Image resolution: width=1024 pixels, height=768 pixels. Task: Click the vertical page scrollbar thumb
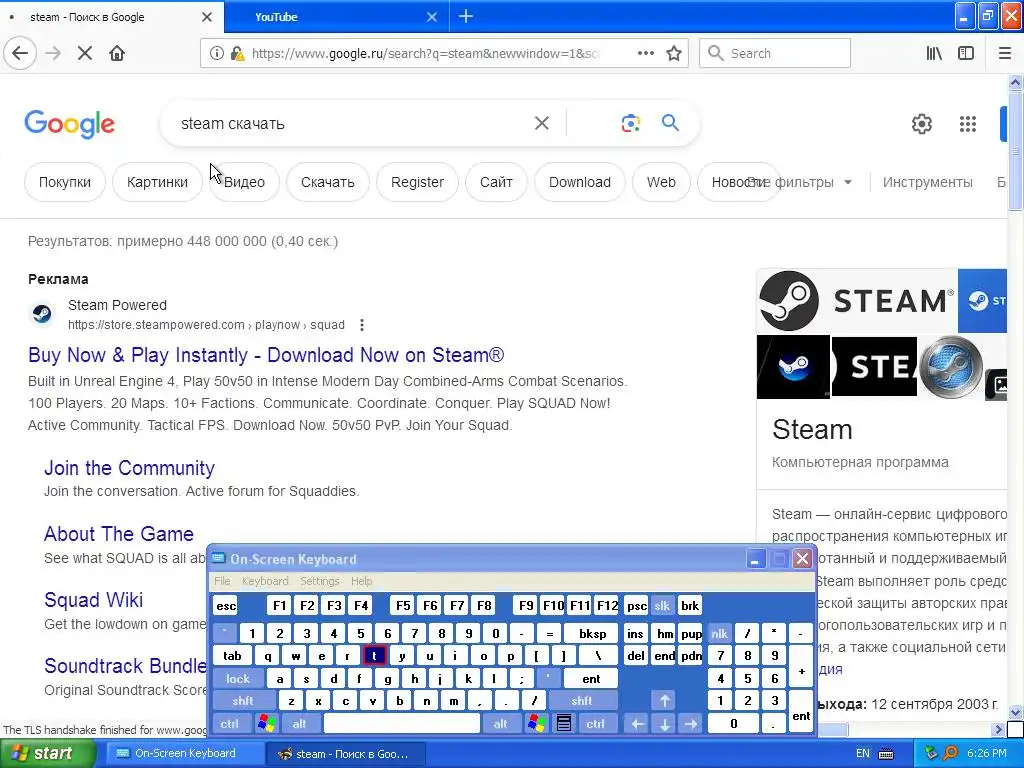pos(1015,150)
